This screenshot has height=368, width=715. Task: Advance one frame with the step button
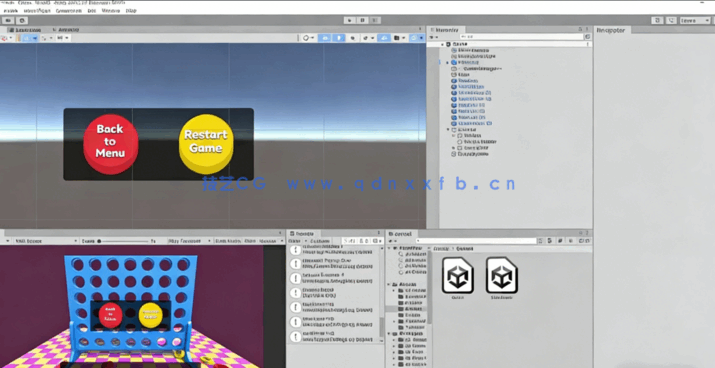coord(375,20)
